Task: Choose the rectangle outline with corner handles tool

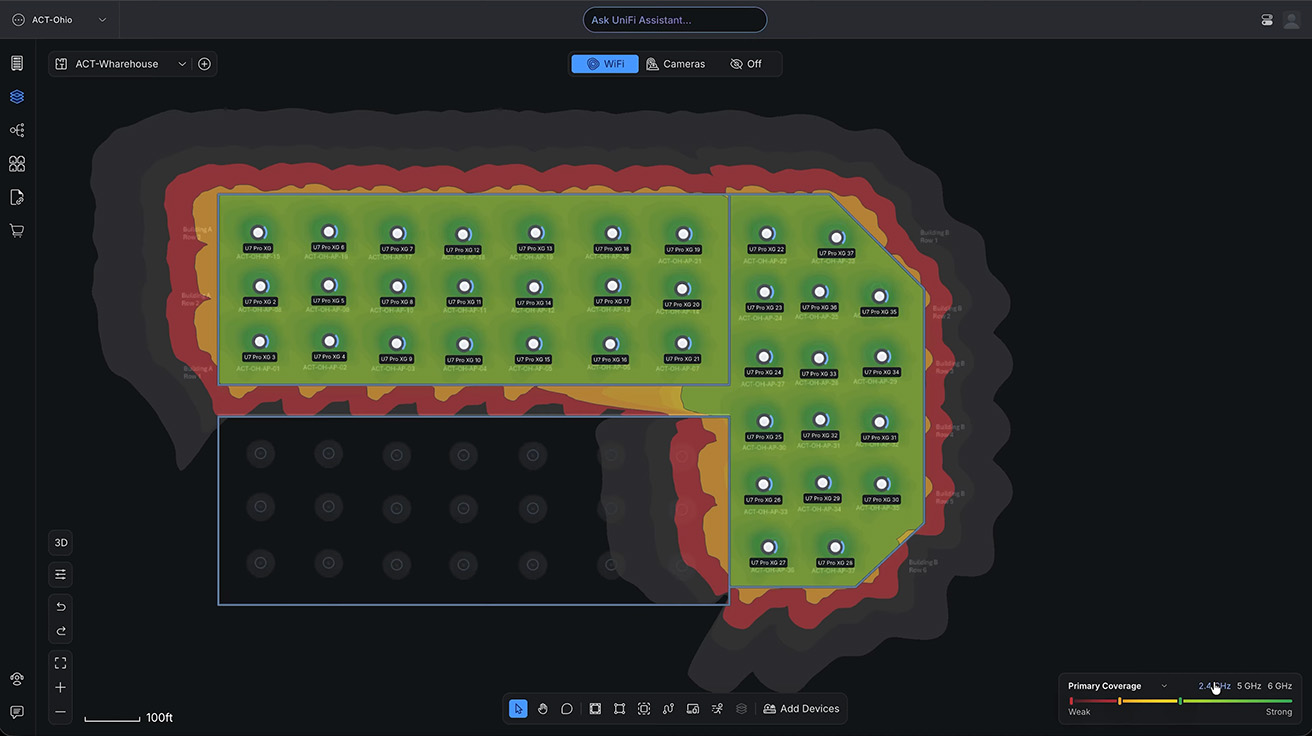Action: 620,709
